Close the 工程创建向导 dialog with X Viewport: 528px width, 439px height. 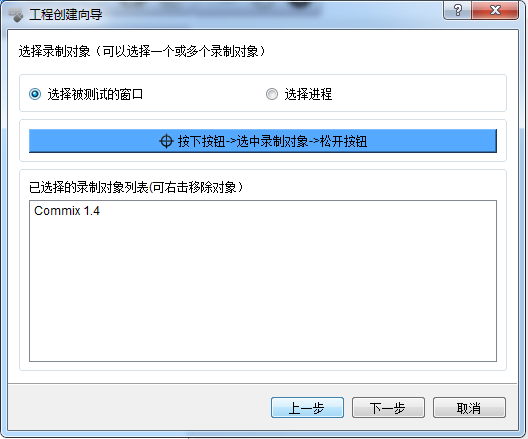click(x=495, y=10)
